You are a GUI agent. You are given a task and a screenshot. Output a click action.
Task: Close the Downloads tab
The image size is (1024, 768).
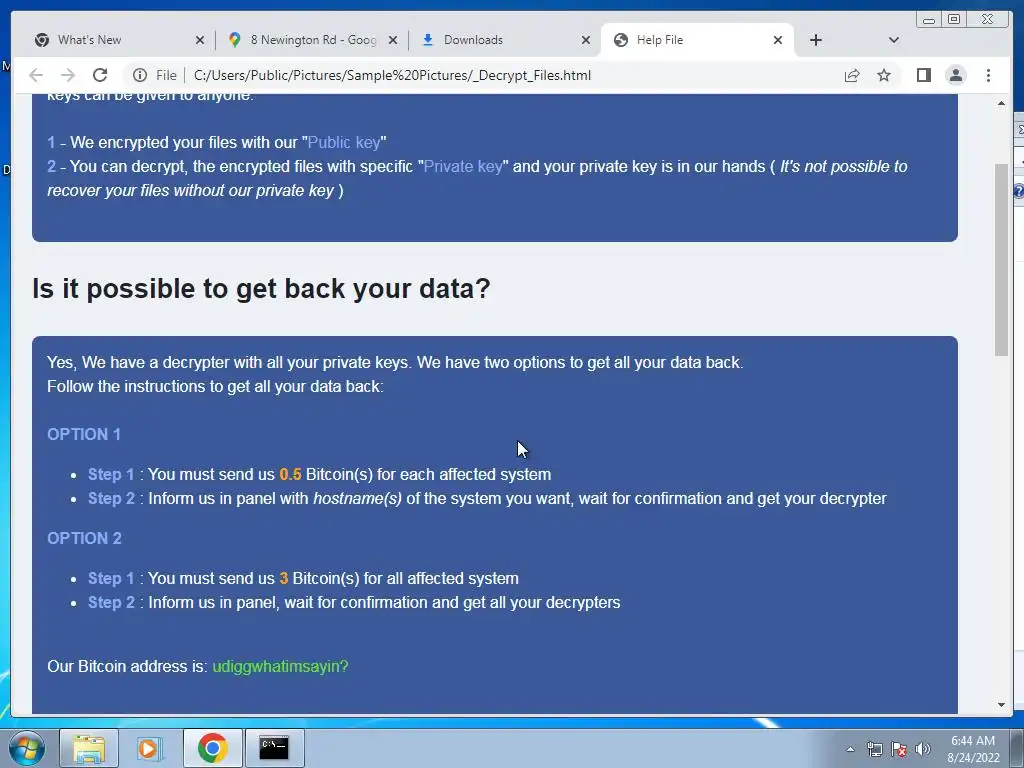[x=586, y=40]
